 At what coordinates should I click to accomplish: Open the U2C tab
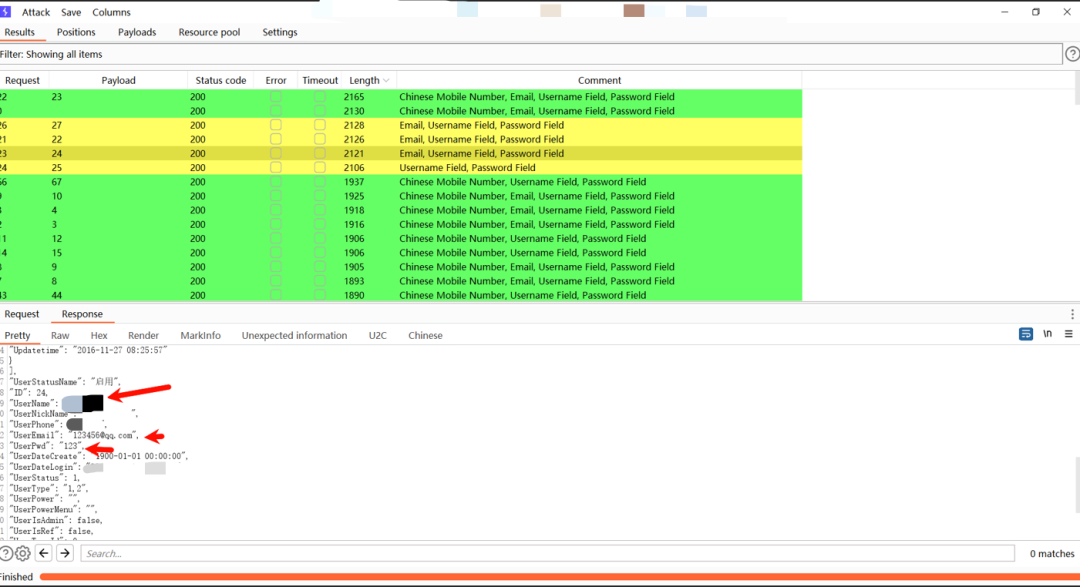click(377, 336)
